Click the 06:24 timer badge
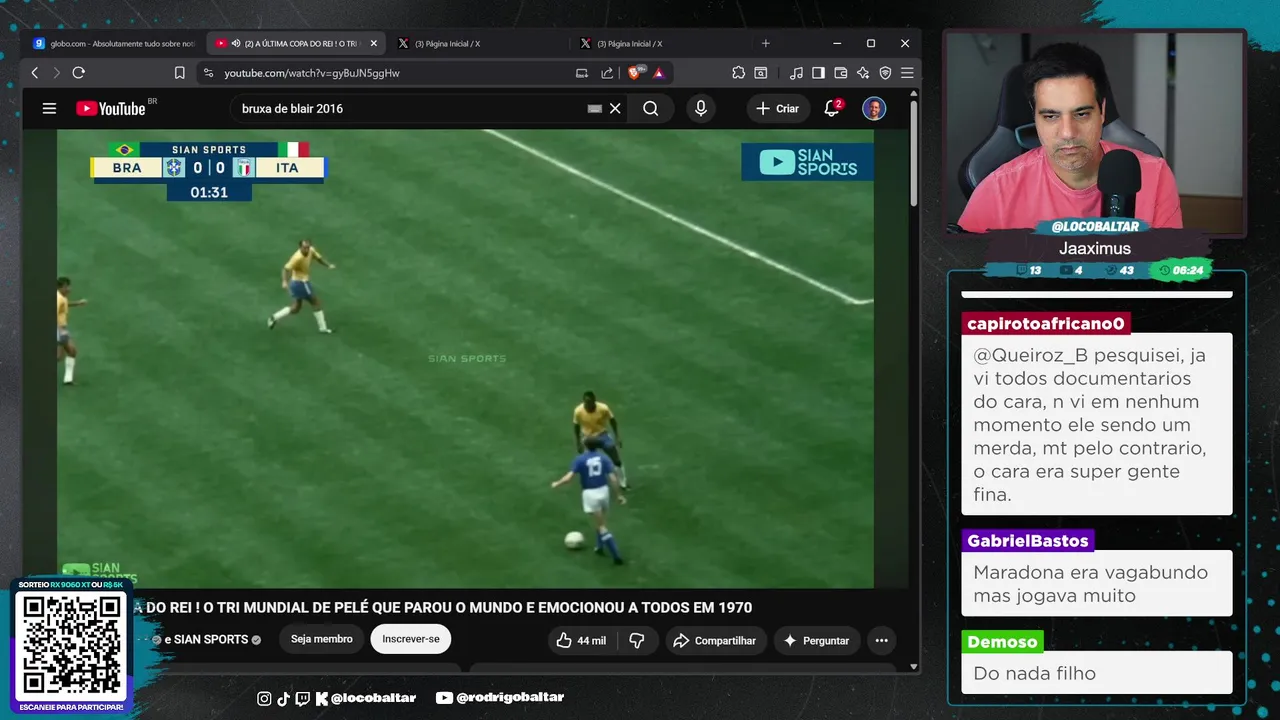The width and height of the screenshot is (1280, 720). (1181, 271)
